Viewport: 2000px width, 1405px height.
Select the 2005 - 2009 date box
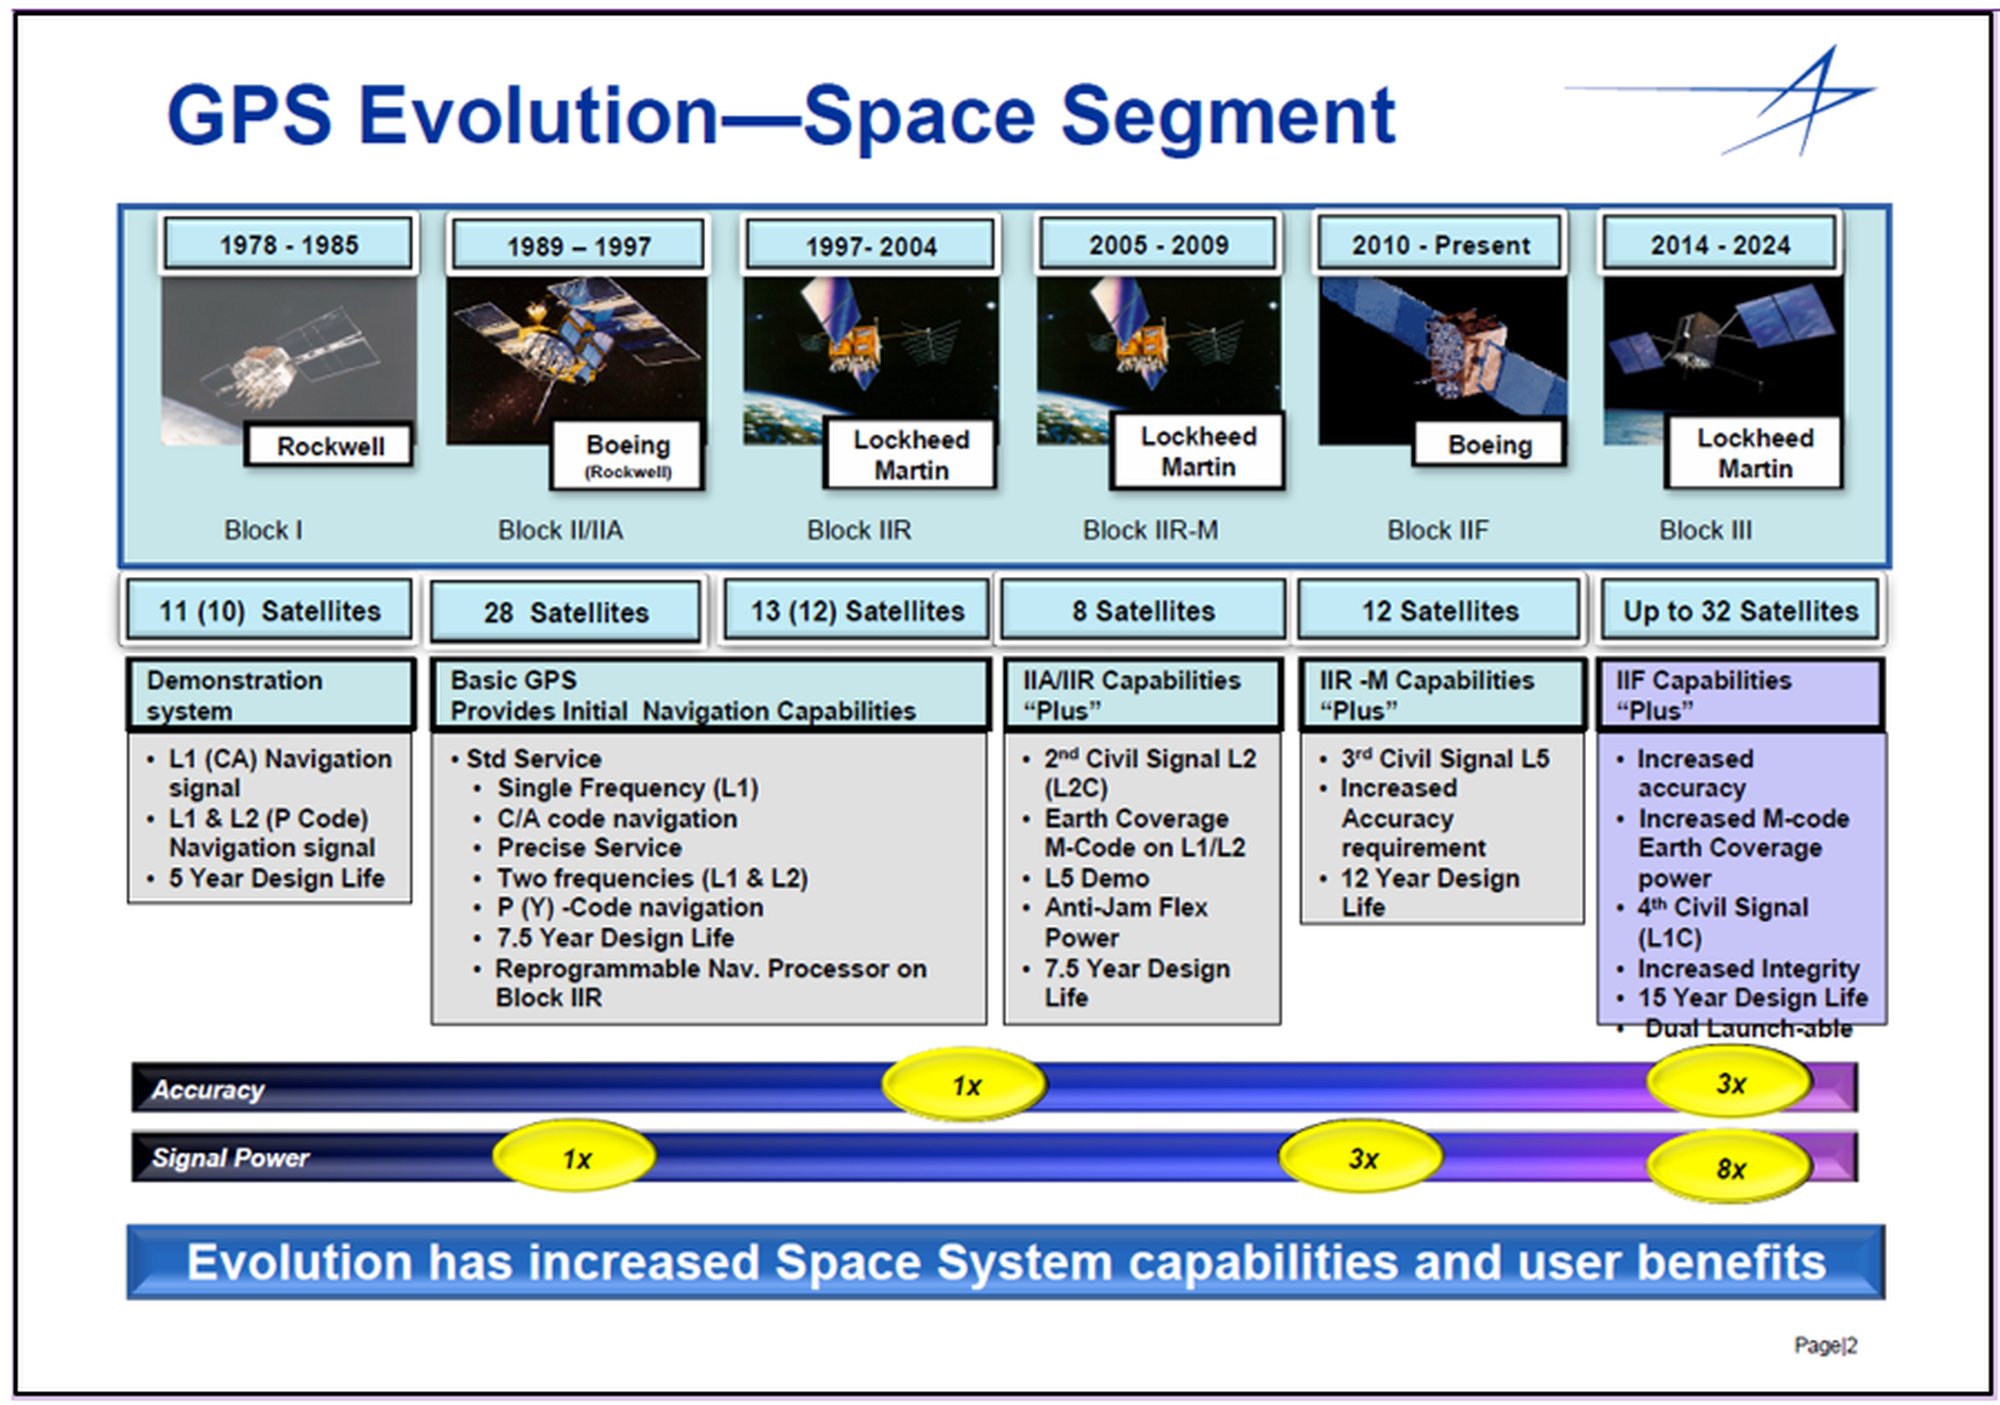pos(1158,244)
